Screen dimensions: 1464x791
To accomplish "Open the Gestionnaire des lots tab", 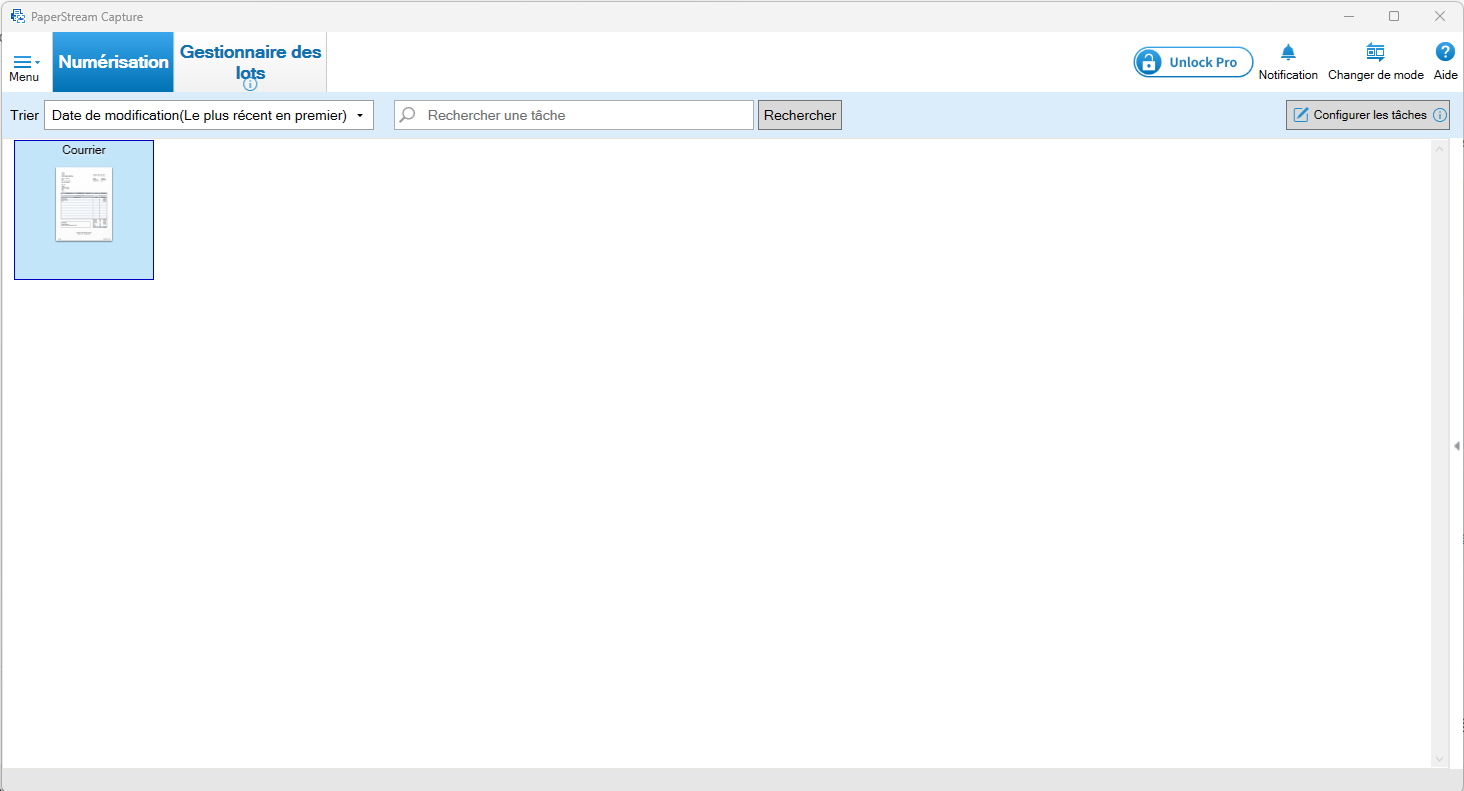I will (251, 62).
